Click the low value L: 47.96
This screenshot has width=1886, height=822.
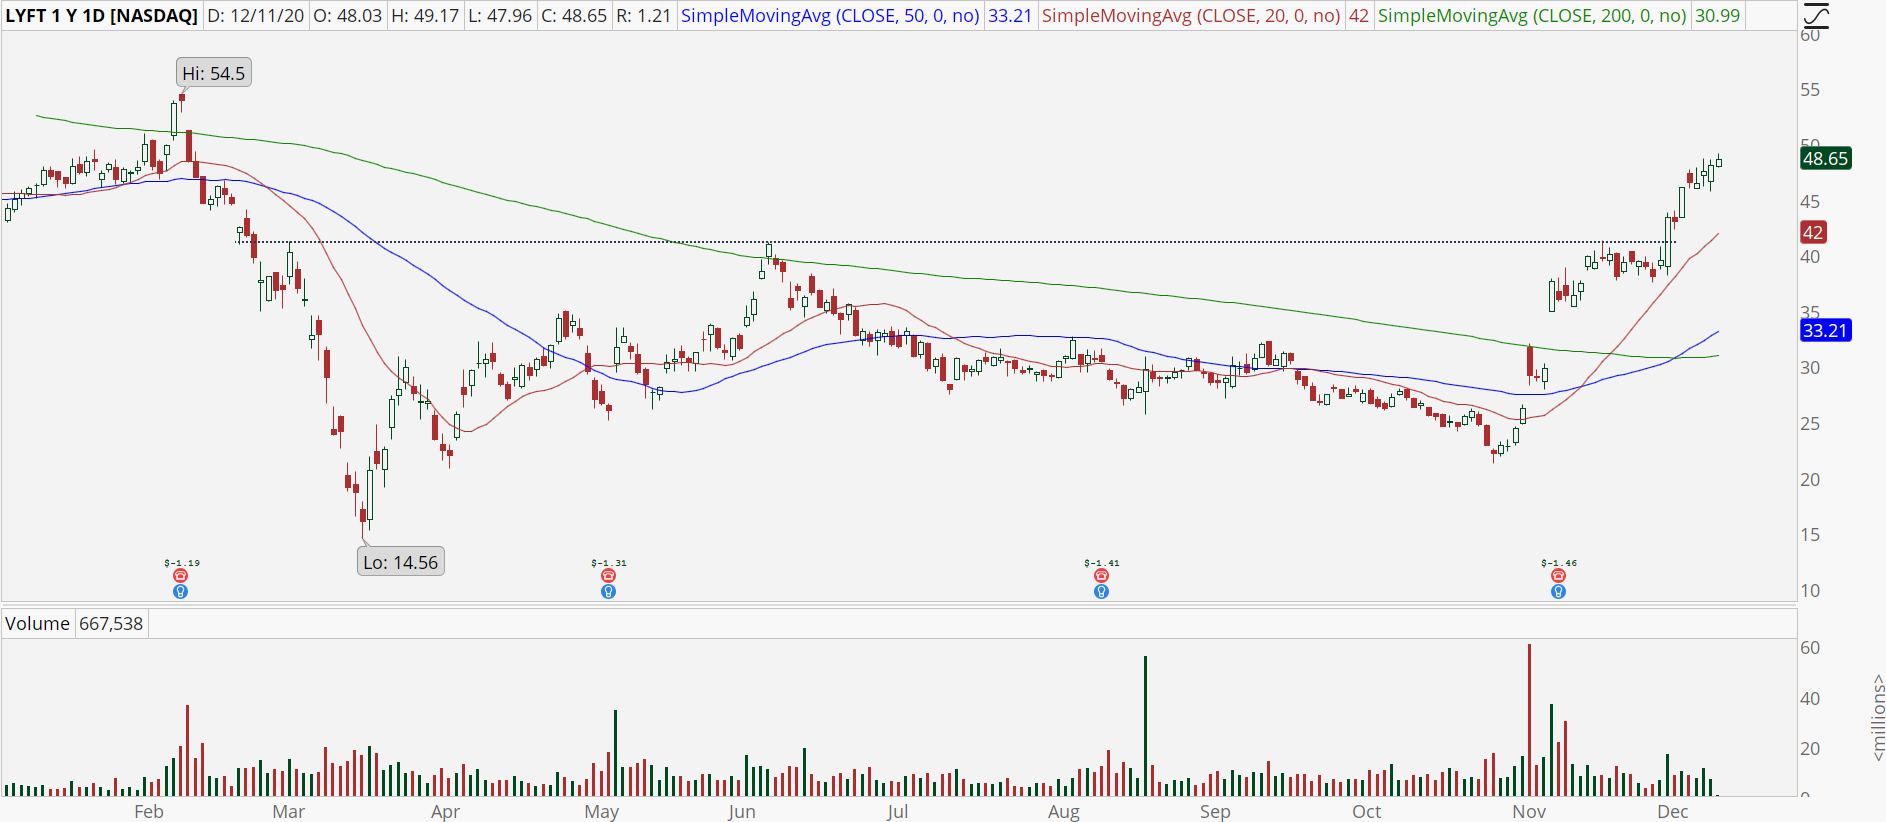pos(500,16)
